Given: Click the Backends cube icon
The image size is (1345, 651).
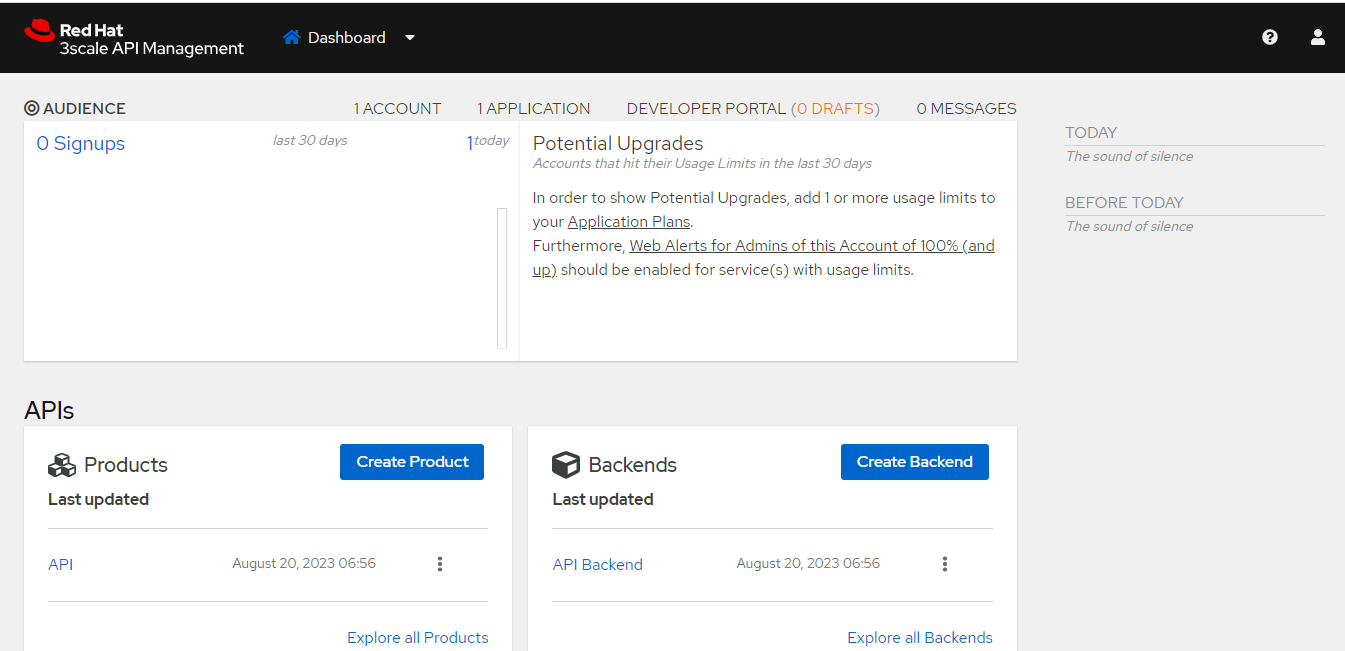Looking at the screenshot, I should (x=566, y=465).
